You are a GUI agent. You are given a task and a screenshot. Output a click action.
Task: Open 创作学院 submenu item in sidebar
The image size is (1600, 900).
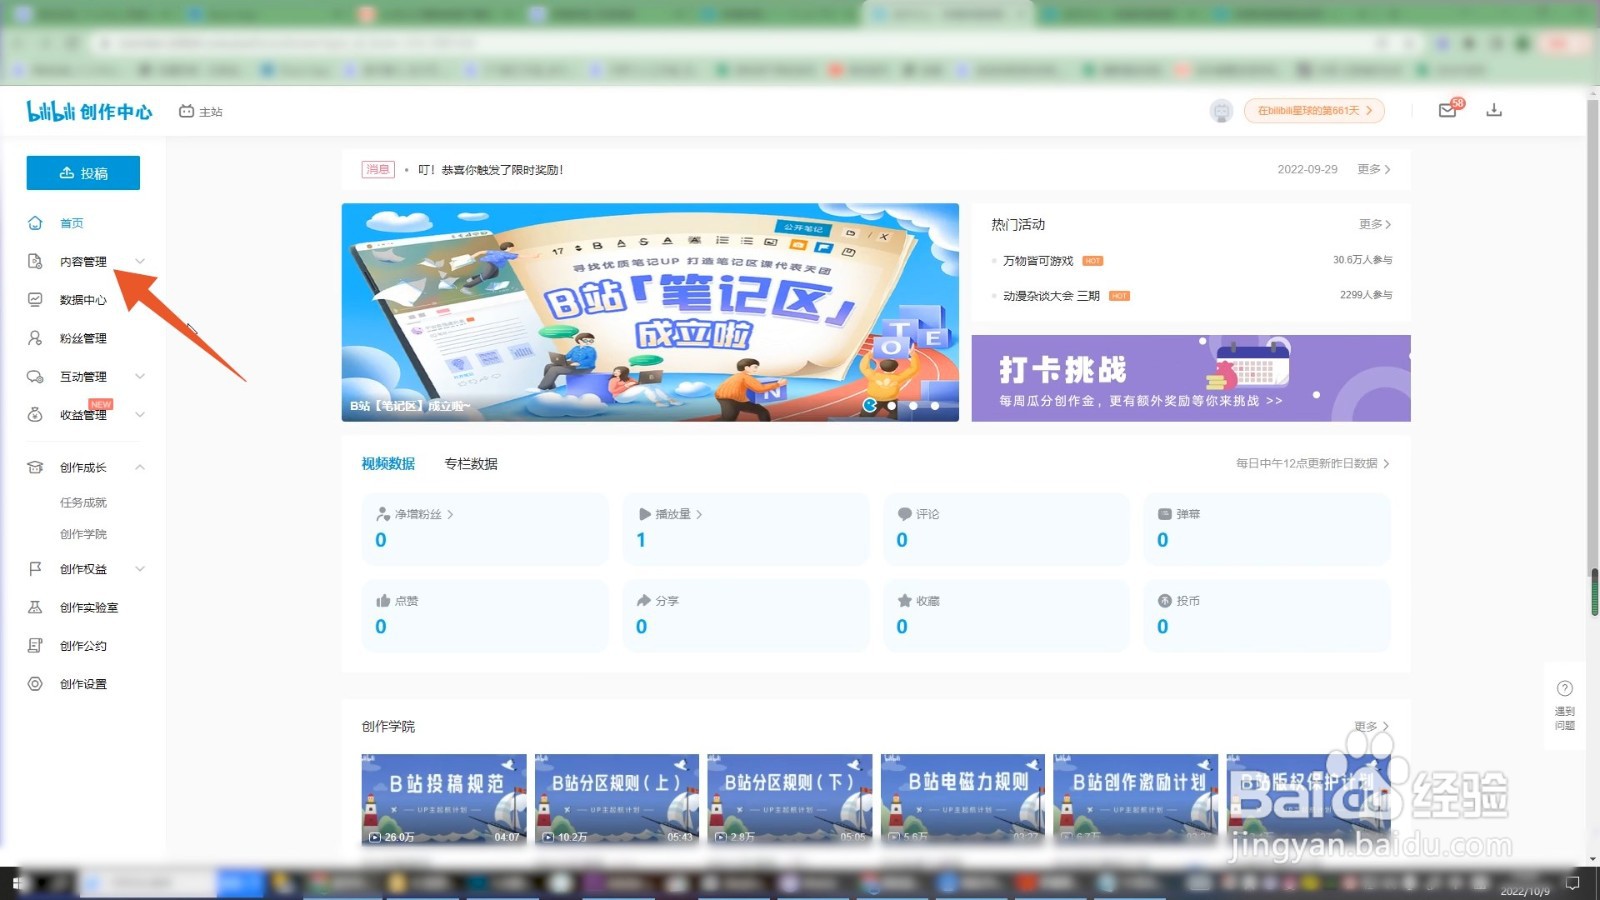tap(83, 534)
